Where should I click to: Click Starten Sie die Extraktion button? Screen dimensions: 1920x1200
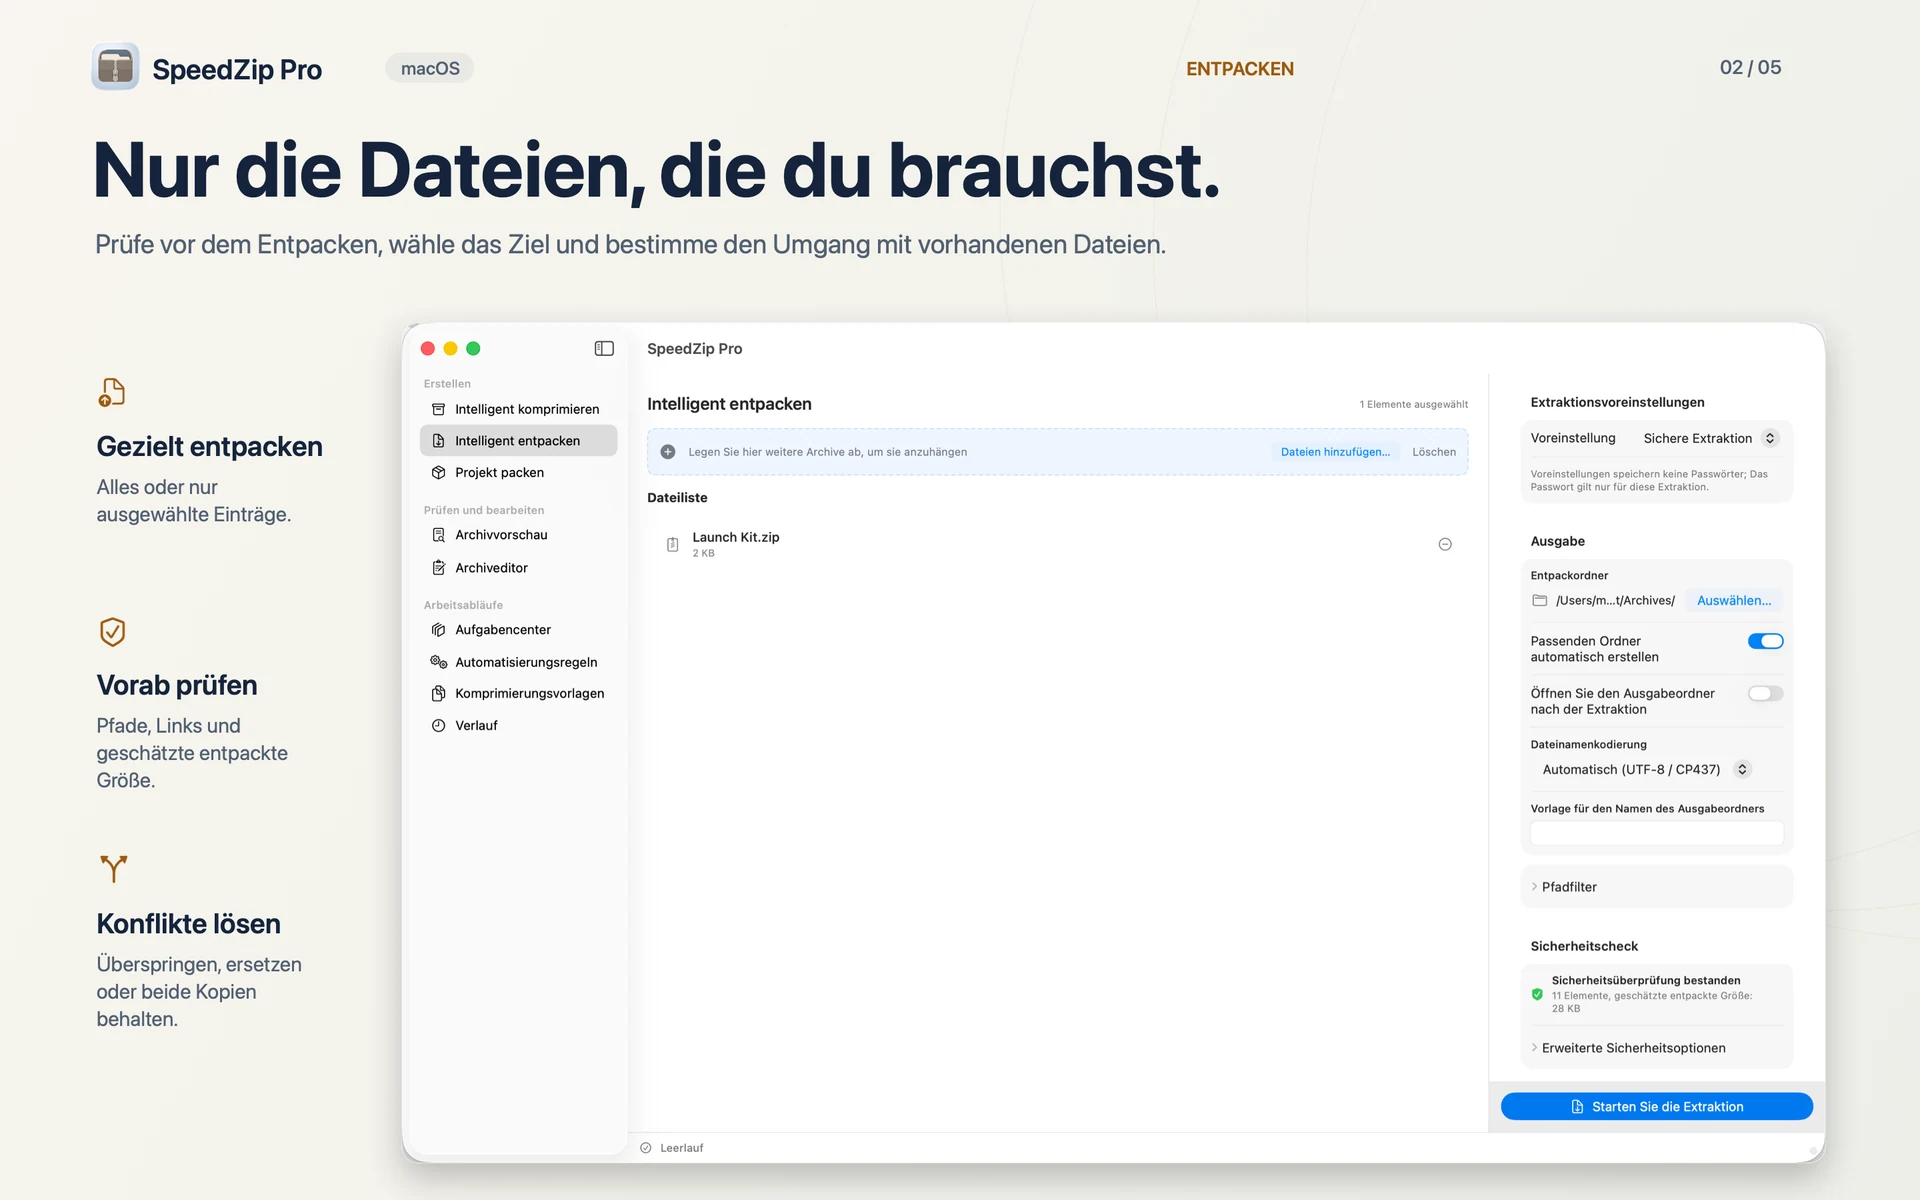pyautogui.click(x=1656, y=1106)
